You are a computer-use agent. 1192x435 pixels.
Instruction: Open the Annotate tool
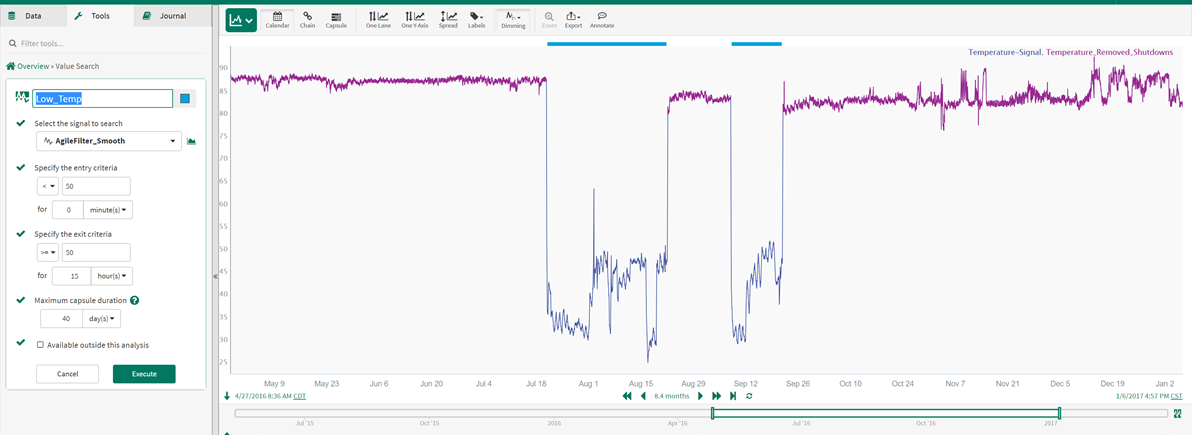coord(602,19)
